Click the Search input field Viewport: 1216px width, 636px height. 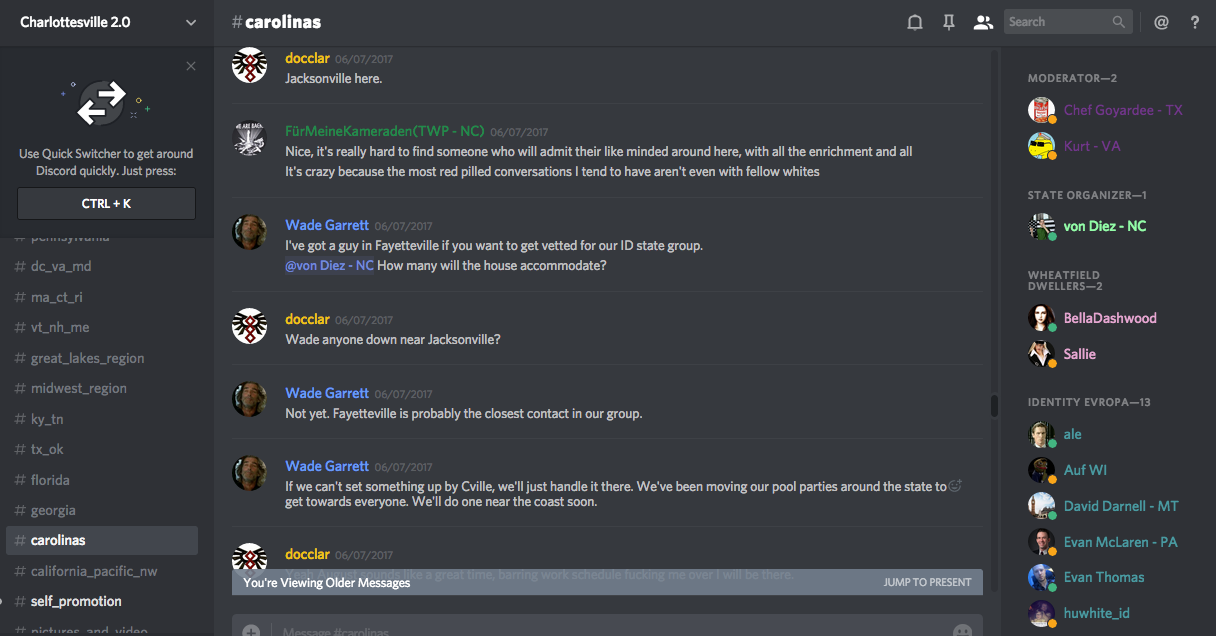click(x=1058, y=22)
